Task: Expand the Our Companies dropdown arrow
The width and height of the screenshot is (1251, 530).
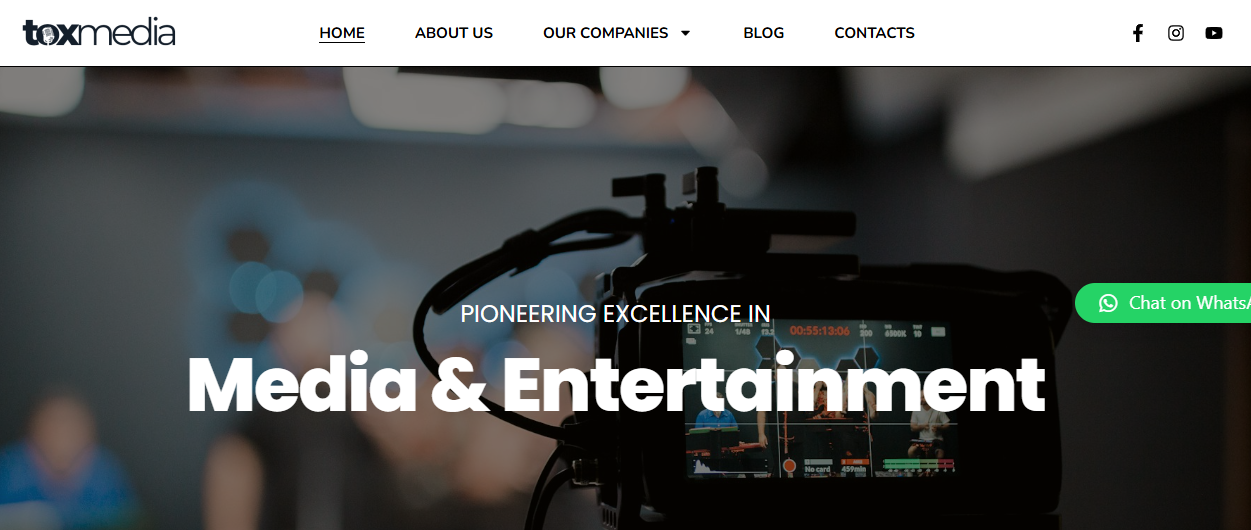Action: pyautogui.click(x=685, y=33)
